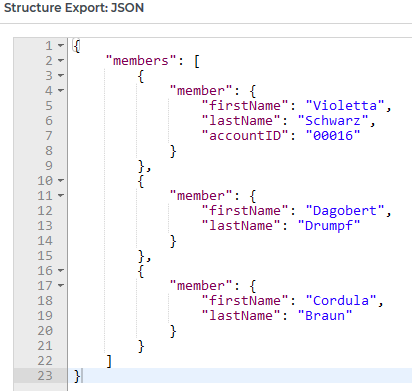
Task: Select line number 23 in the gutter
Action: [x=45, y=376]
